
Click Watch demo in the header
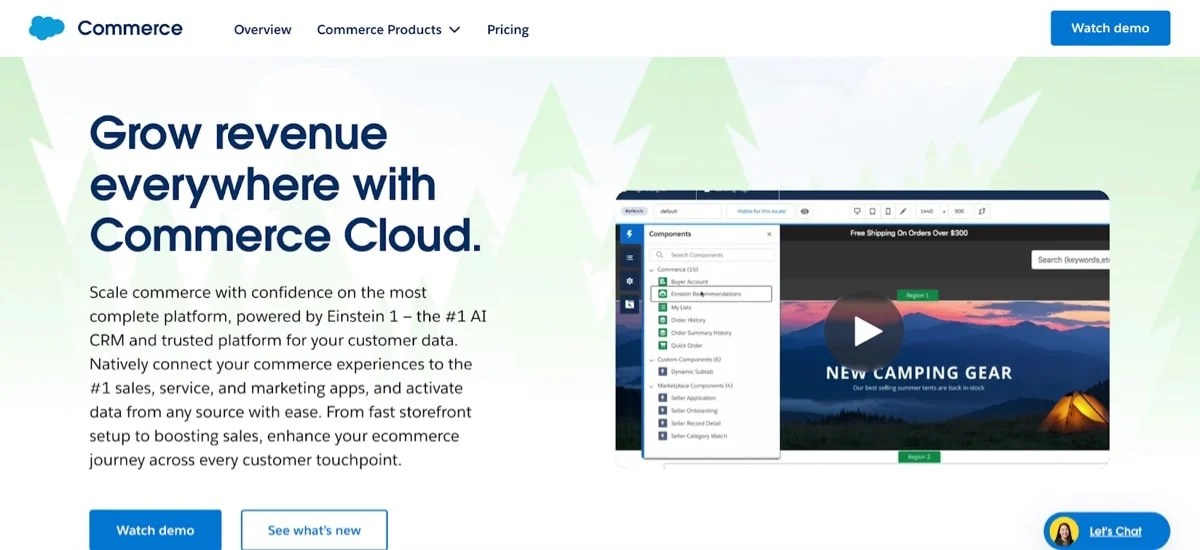pos(1110,28)
